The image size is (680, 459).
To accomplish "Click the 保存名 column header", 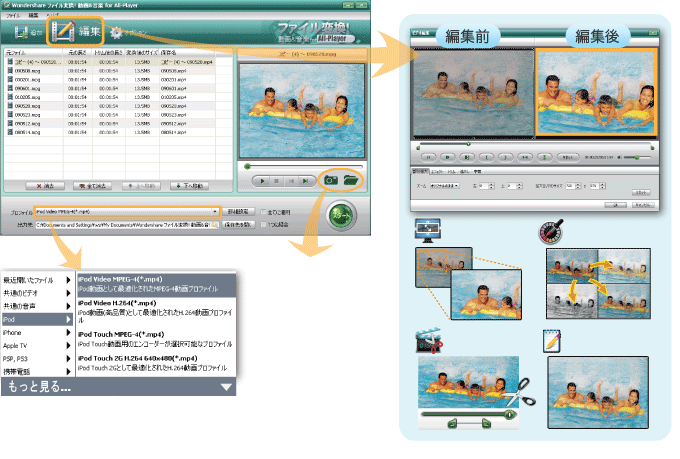I will pyautogui.click(x=187, y=52).
